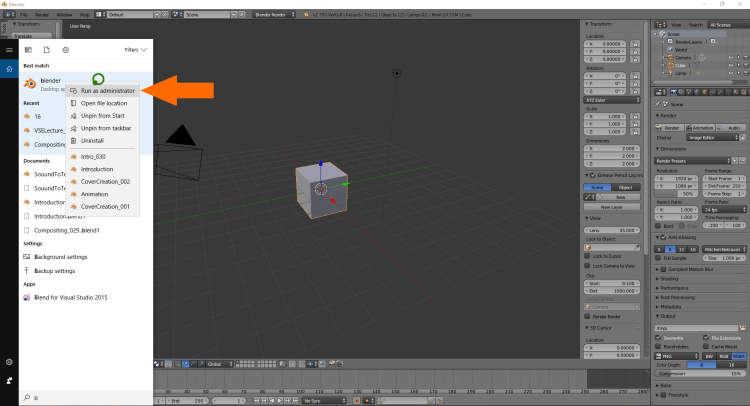Click the Blender app icon in Best match
750x406 pixels.
[28, 83]
